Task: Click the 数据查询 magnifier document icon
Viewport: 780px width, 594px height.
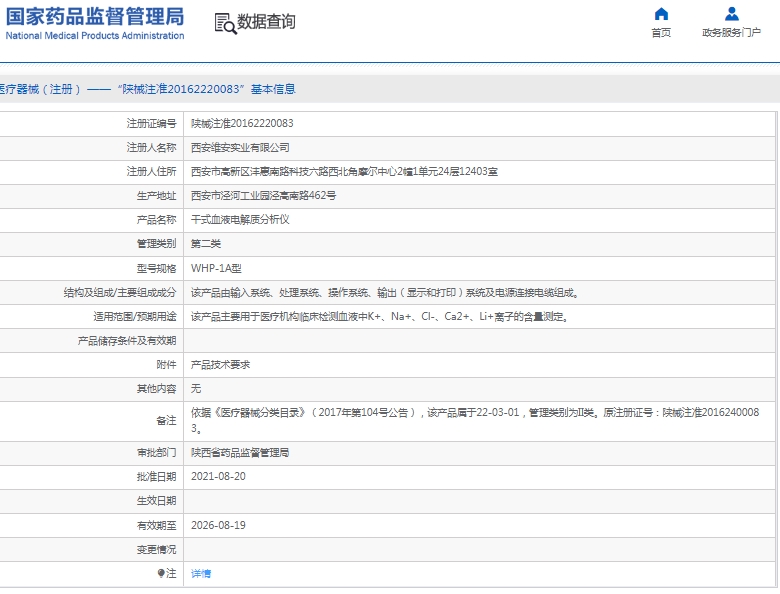Action: coord(225,23)
